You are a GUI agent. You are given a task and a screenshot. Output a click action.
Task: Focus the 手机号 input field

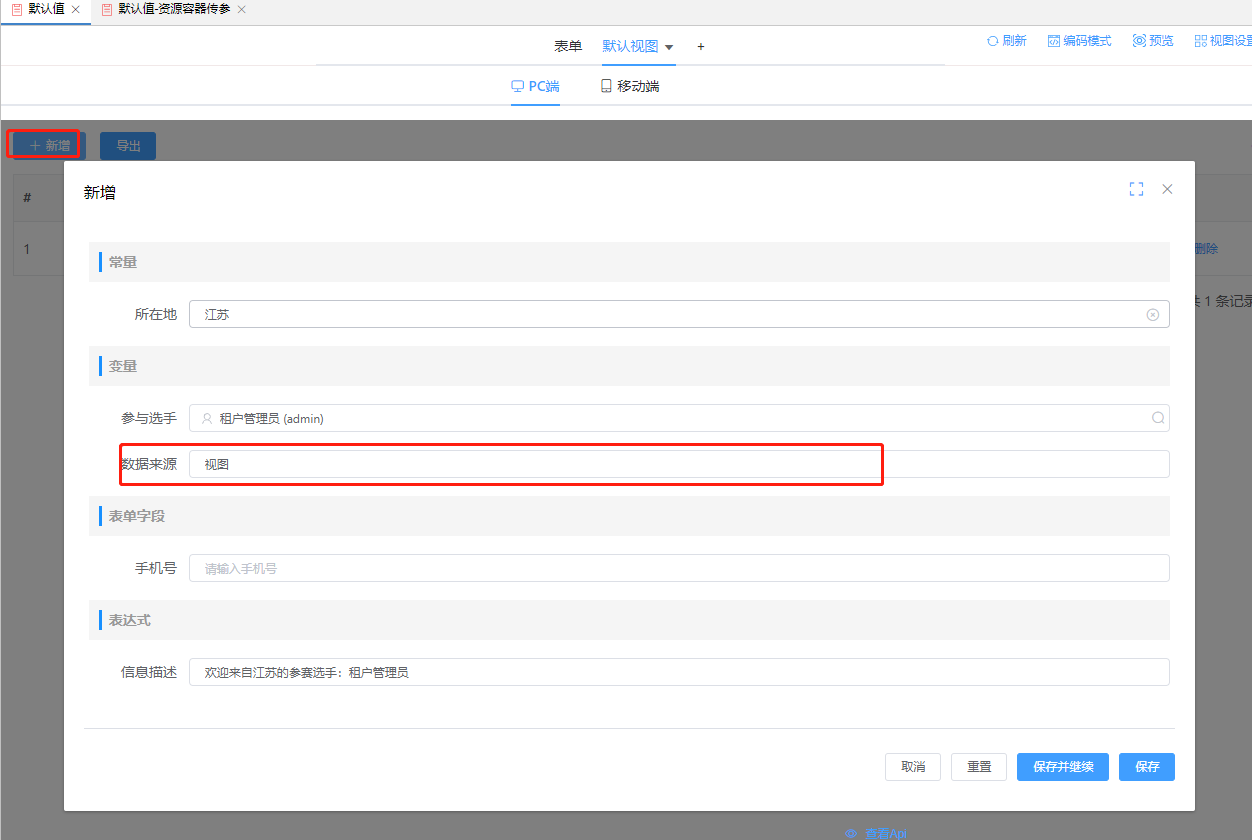[678, 568]
